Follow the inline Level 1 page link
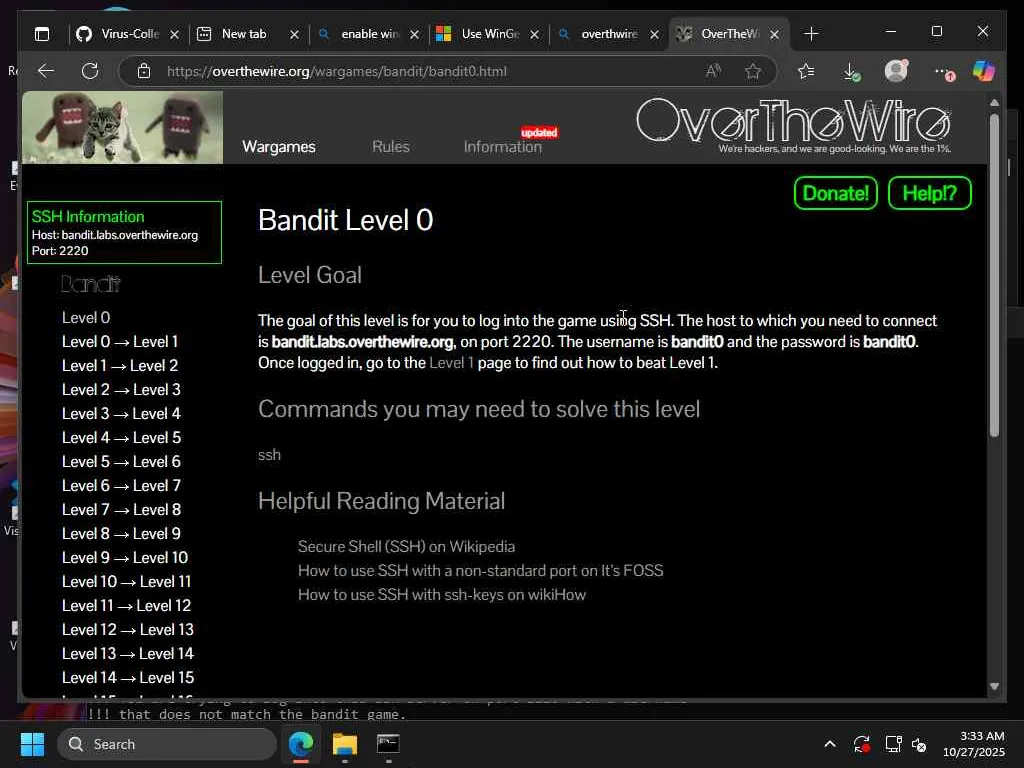 tap(451, 363)
